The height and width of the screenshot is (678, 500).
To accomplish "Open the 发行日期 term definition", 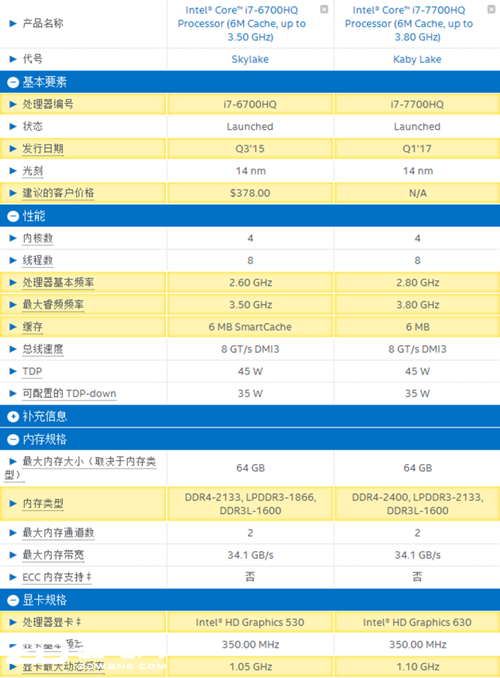I will (x=43, y=149).
